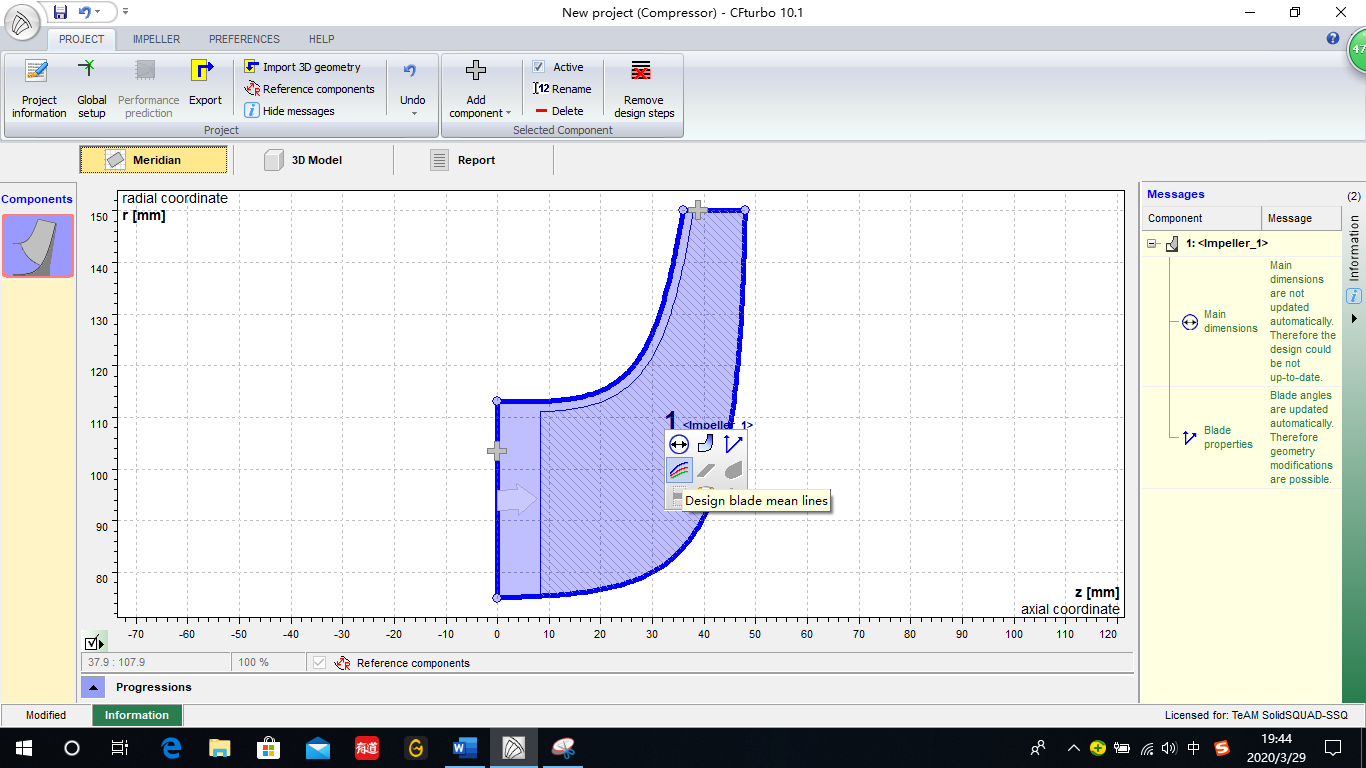Image resolution: width=1366 pixels, height=768 pixels.
Task: Open Windows Start menu
Action: [23, 747]
